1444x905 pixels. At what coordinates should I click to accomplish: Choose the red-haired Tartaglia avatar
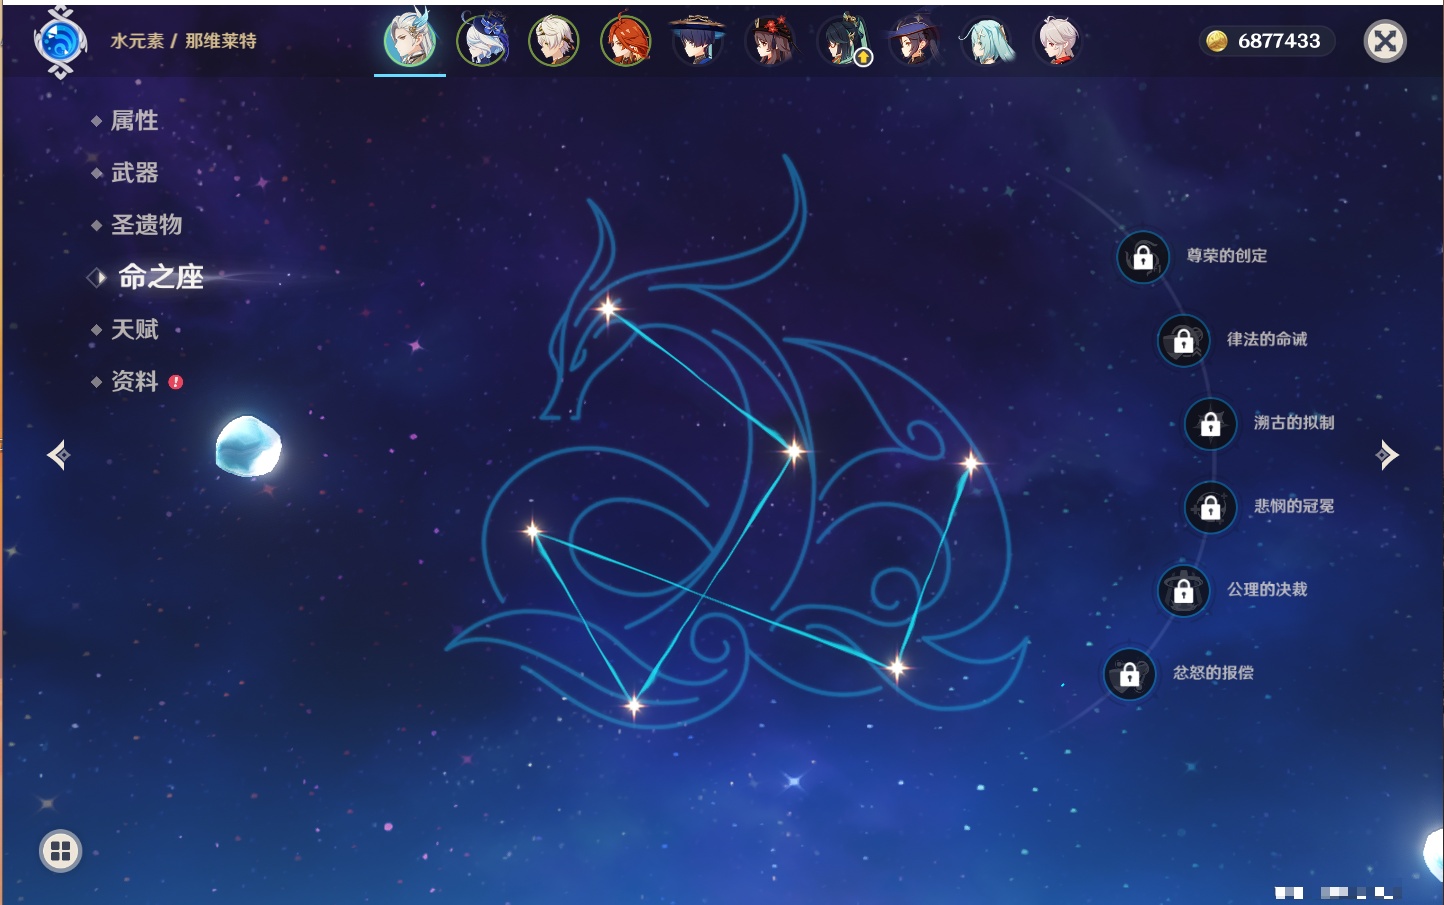click(626, 41)
